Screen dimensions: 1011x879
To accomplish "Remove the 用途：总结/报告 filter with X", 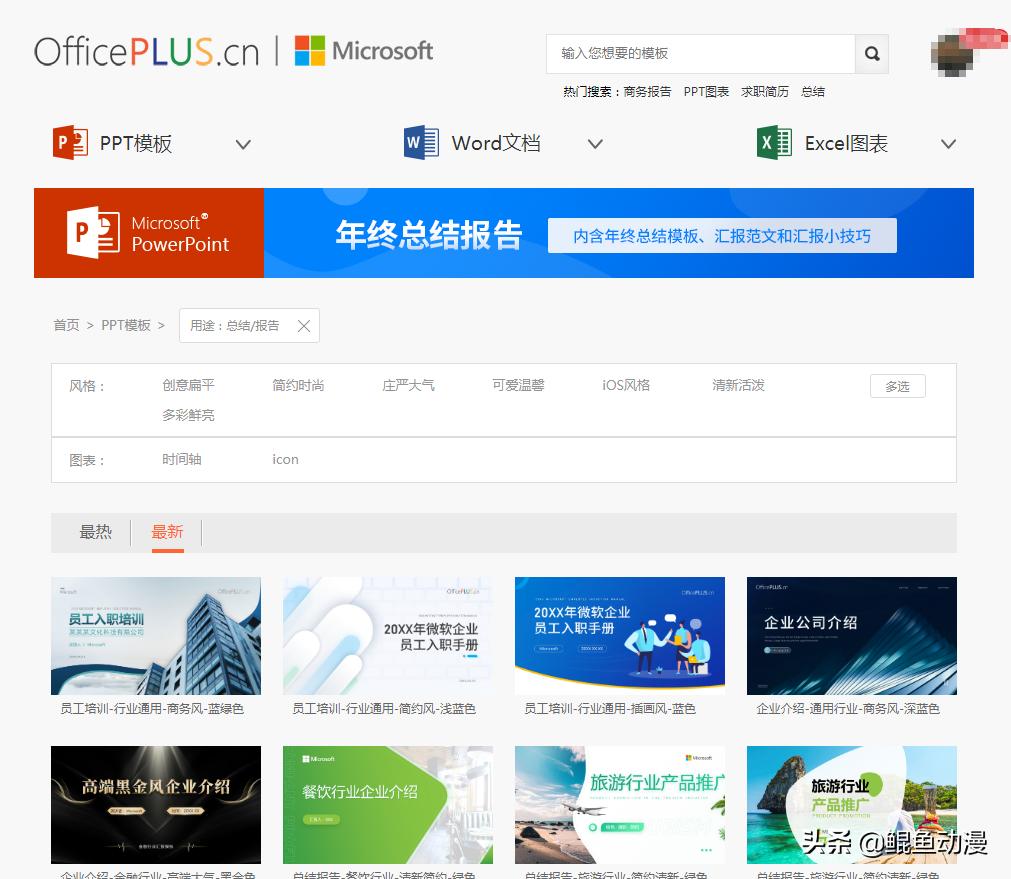I will tap(304, 326).
